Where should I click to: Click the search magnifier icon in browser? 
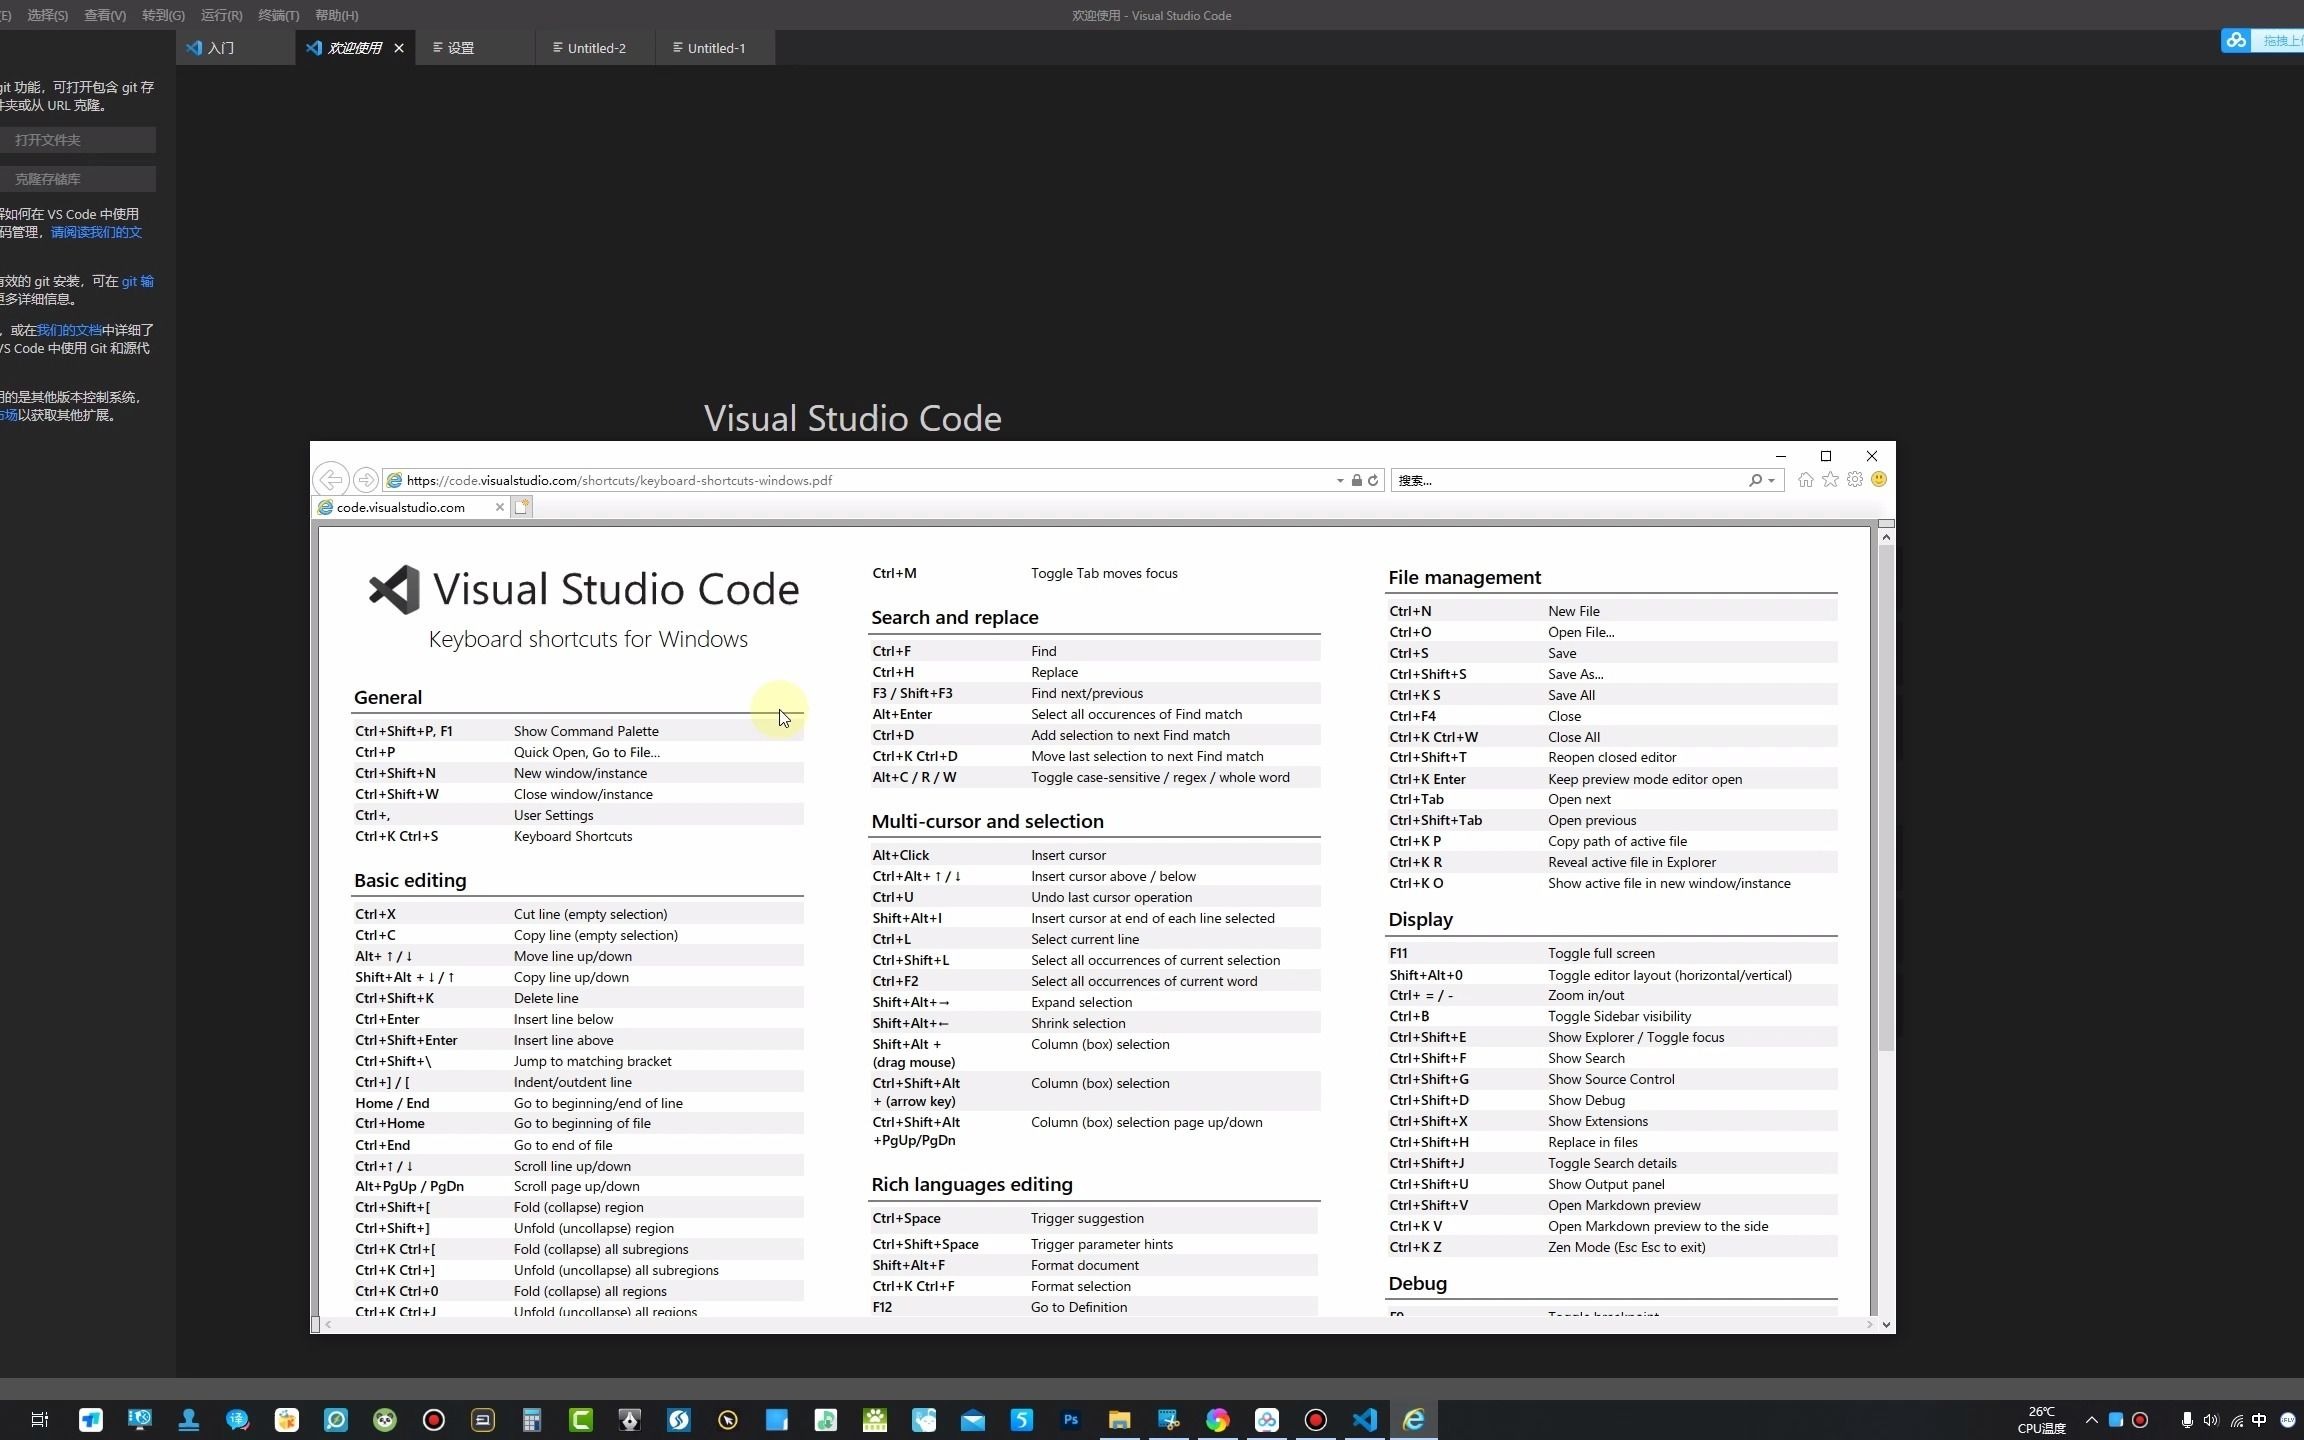tap(1755, 480)
